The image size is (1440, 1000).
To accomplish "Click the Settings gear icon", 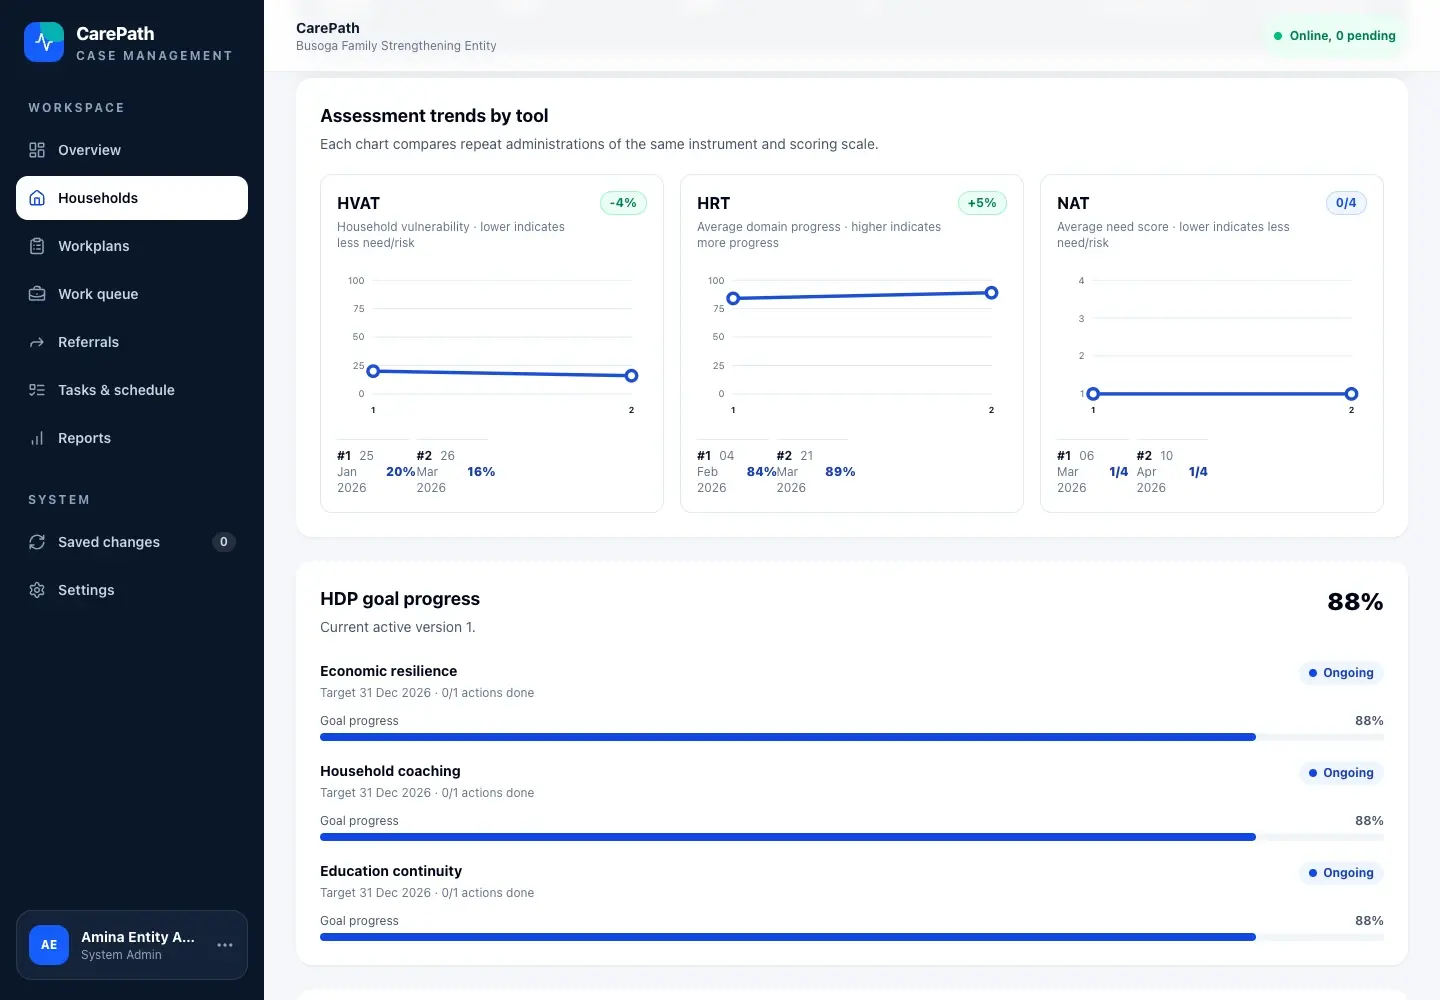I will pos(37,590).
